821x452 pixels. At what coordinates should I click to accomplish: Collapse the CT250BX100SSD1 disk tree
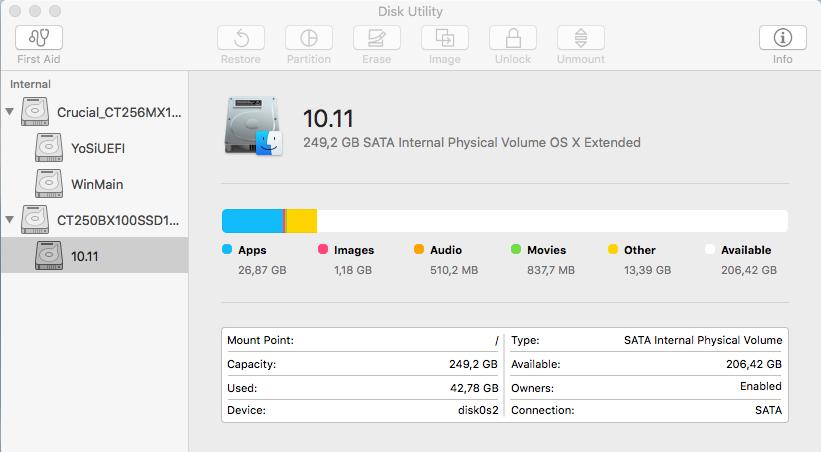pos(11,219)
